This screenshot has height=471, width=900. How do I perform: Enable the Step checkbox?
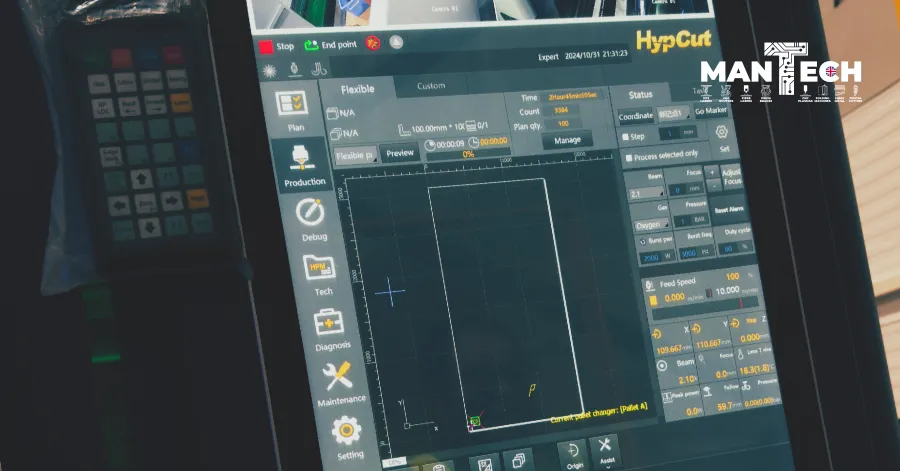626,138
